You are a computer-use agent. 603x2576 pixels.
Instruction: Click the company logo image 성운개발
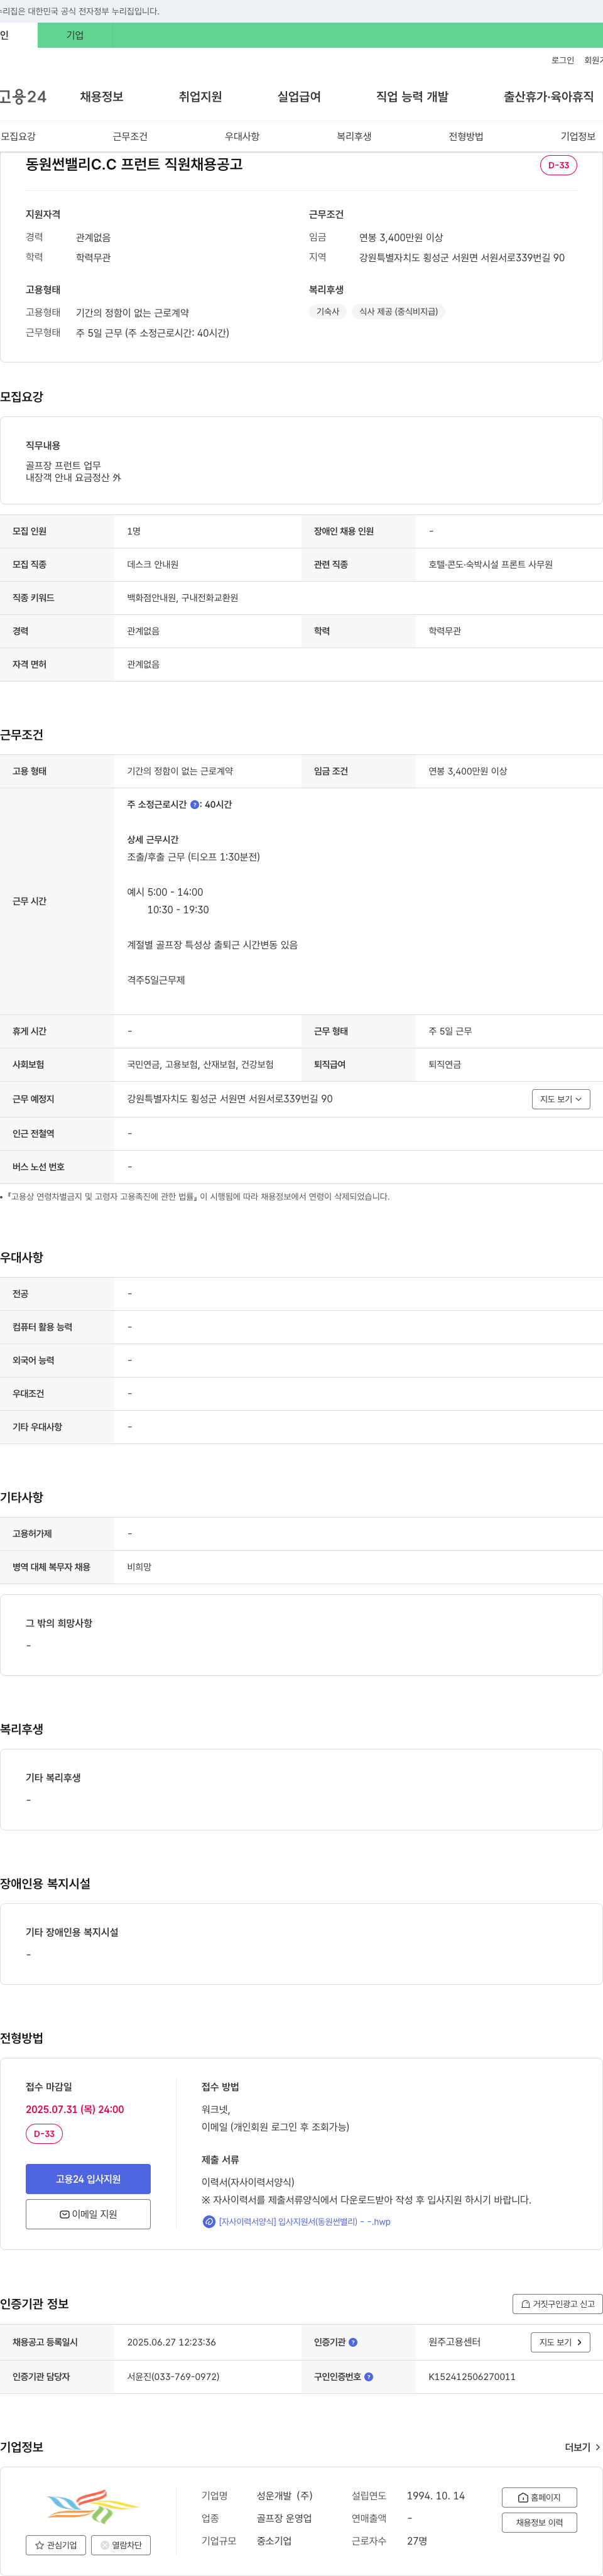[92, 2507]
